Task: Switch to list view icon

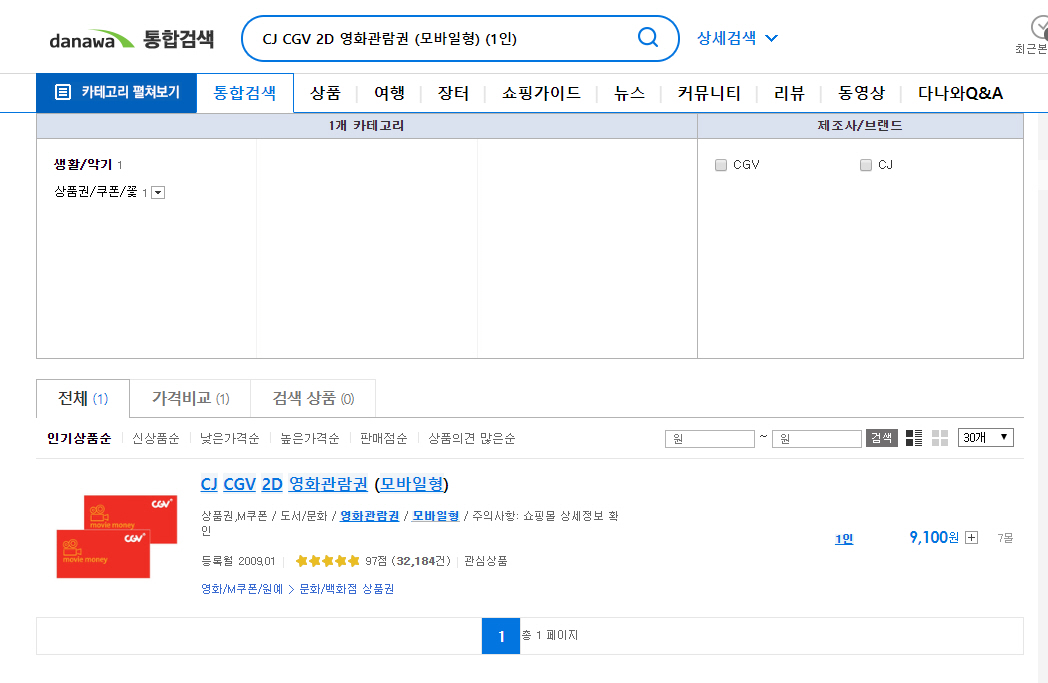Action: tap(914, 438)
